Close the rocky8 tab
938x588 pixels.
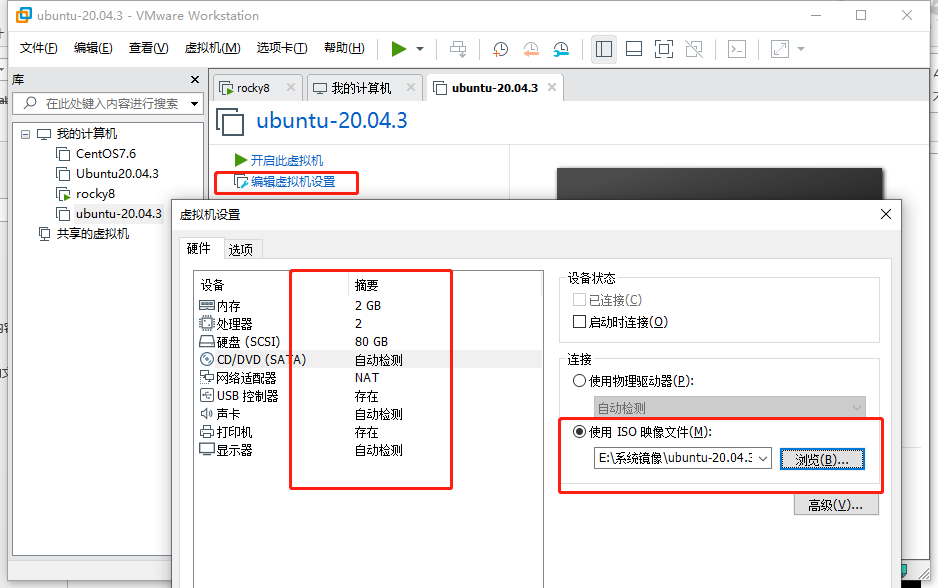291,87
